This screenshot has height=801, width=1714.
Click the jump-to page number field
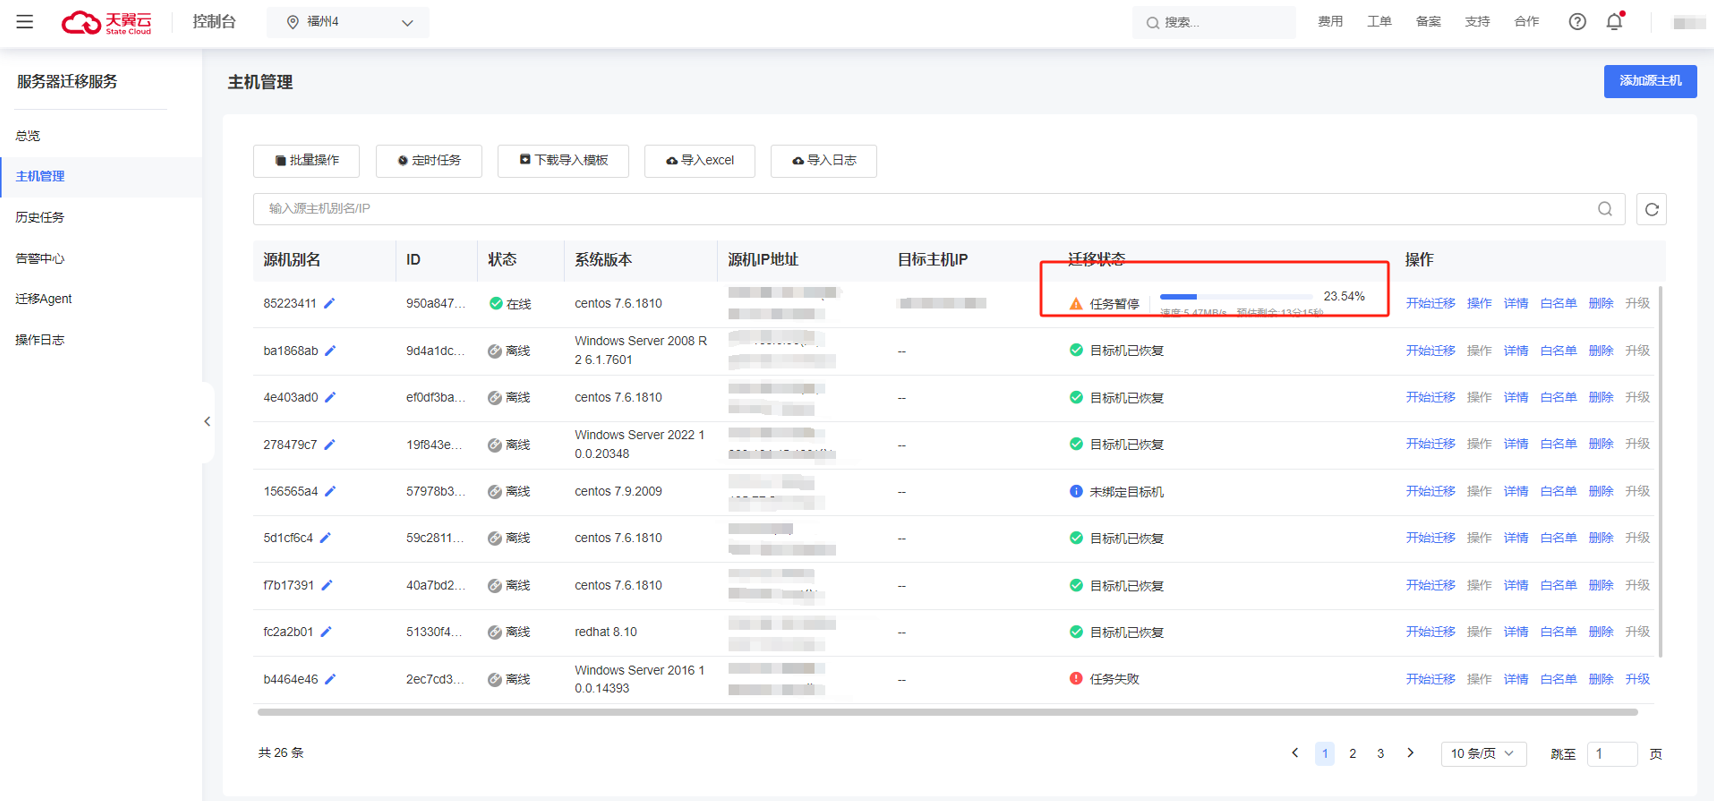1612,754
